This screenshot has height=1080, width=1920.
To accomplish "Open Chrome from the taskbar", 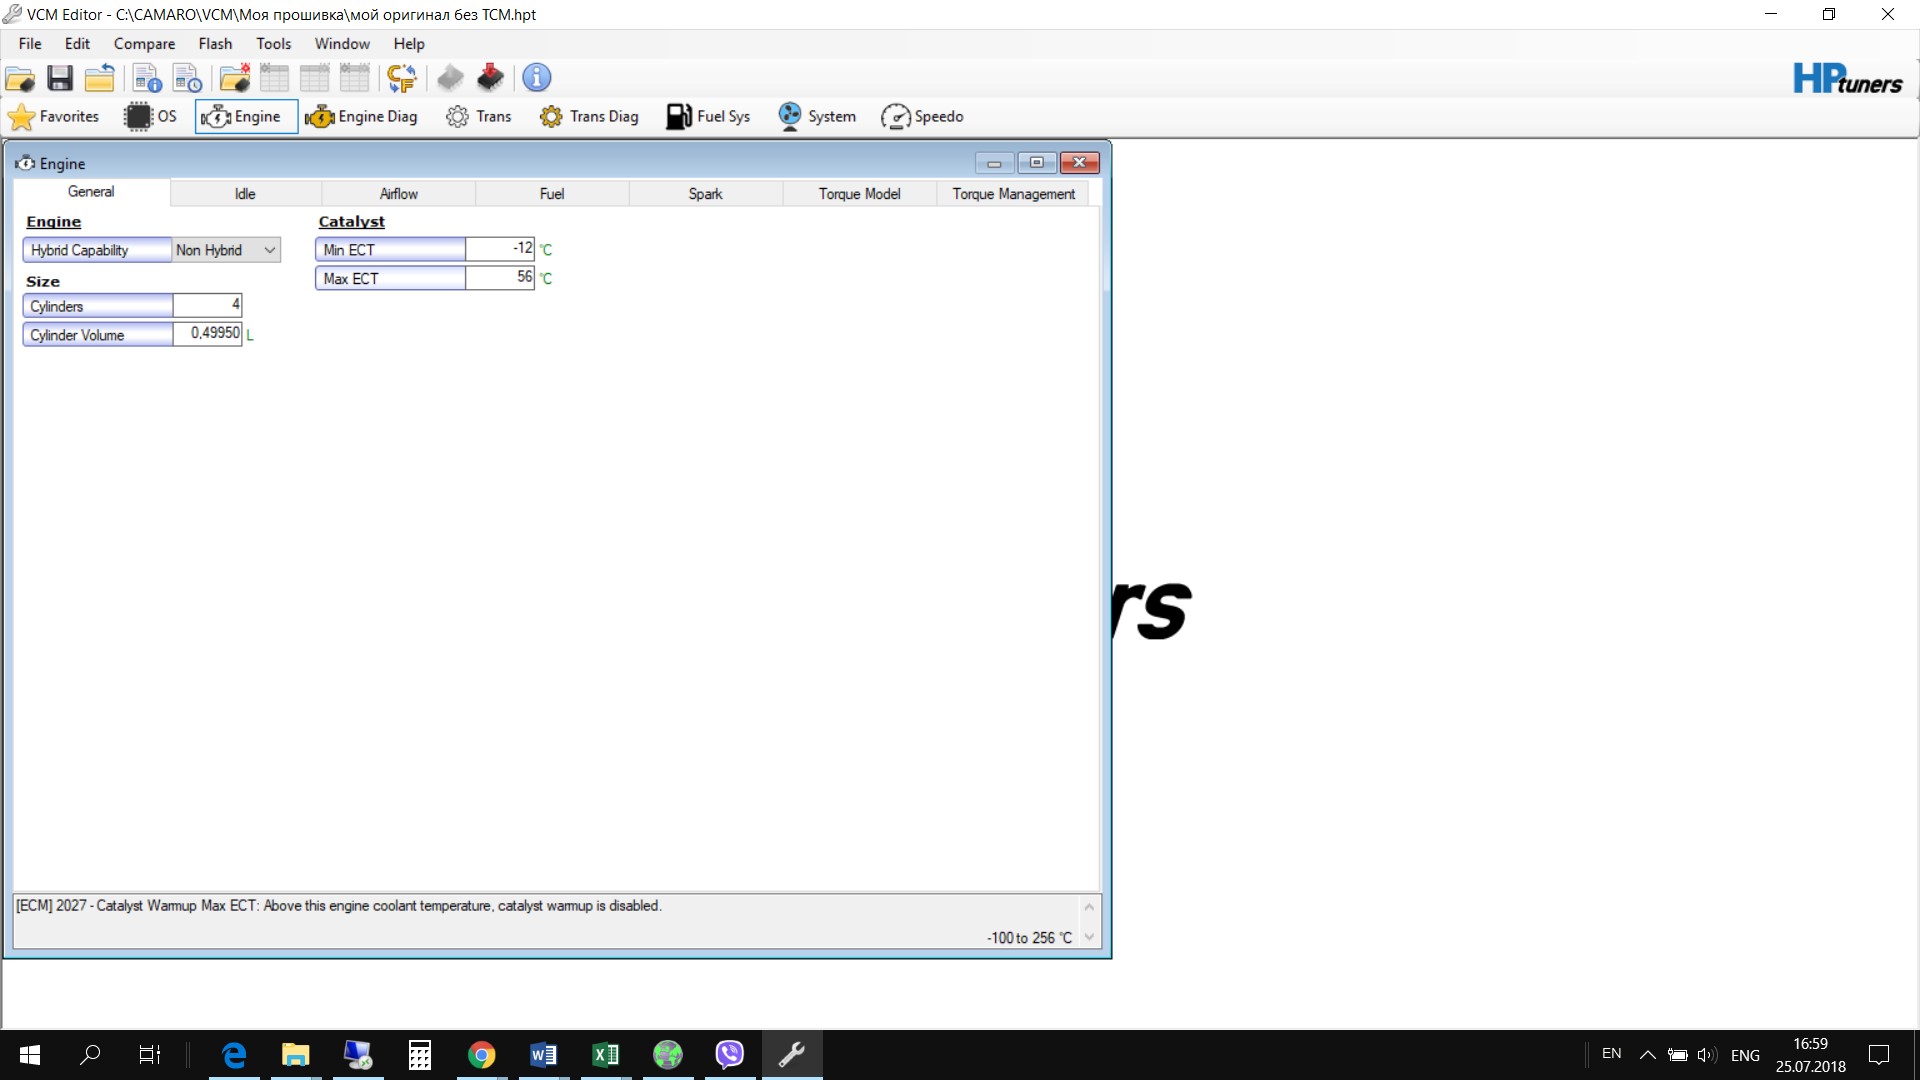I will coord(481,1055).
